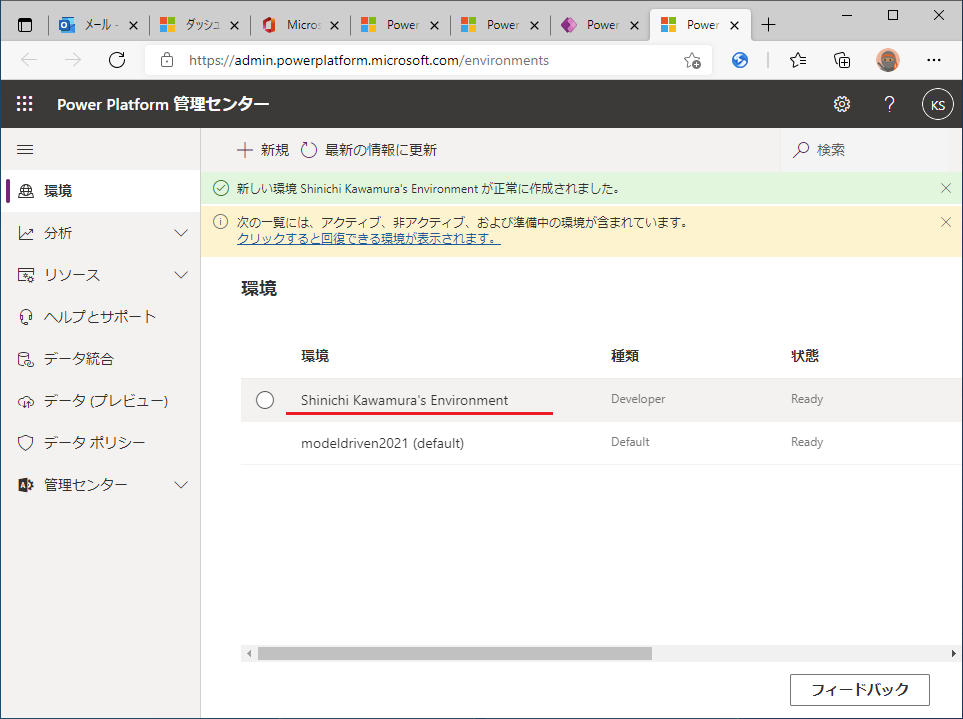
Task: Click the scrollbar left arrow
Action: (249, 653)
